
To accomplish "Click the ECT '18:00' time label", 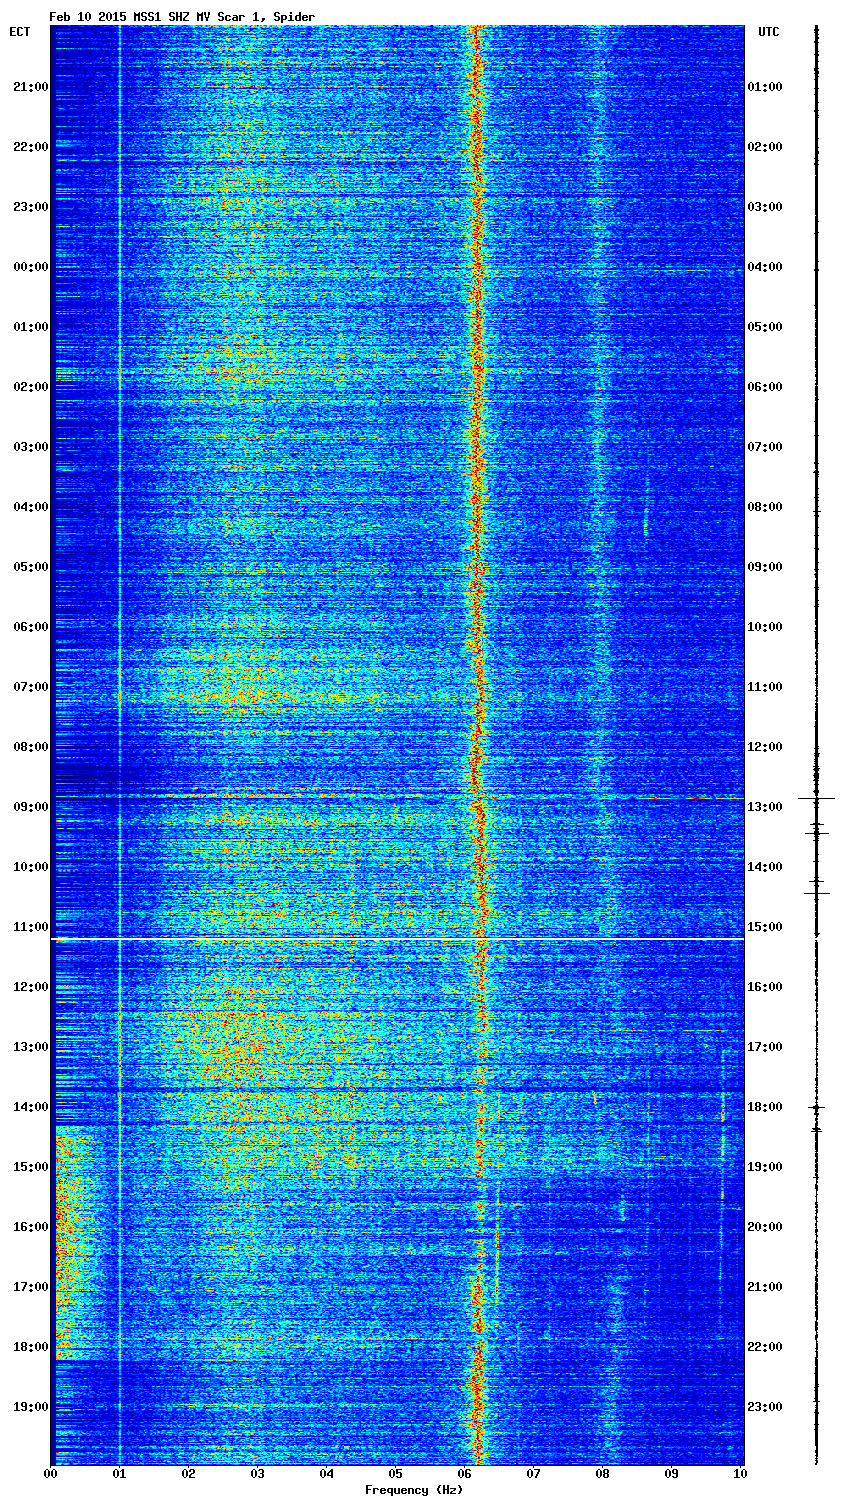I will pyautogui.click(x=30, y=1347).
